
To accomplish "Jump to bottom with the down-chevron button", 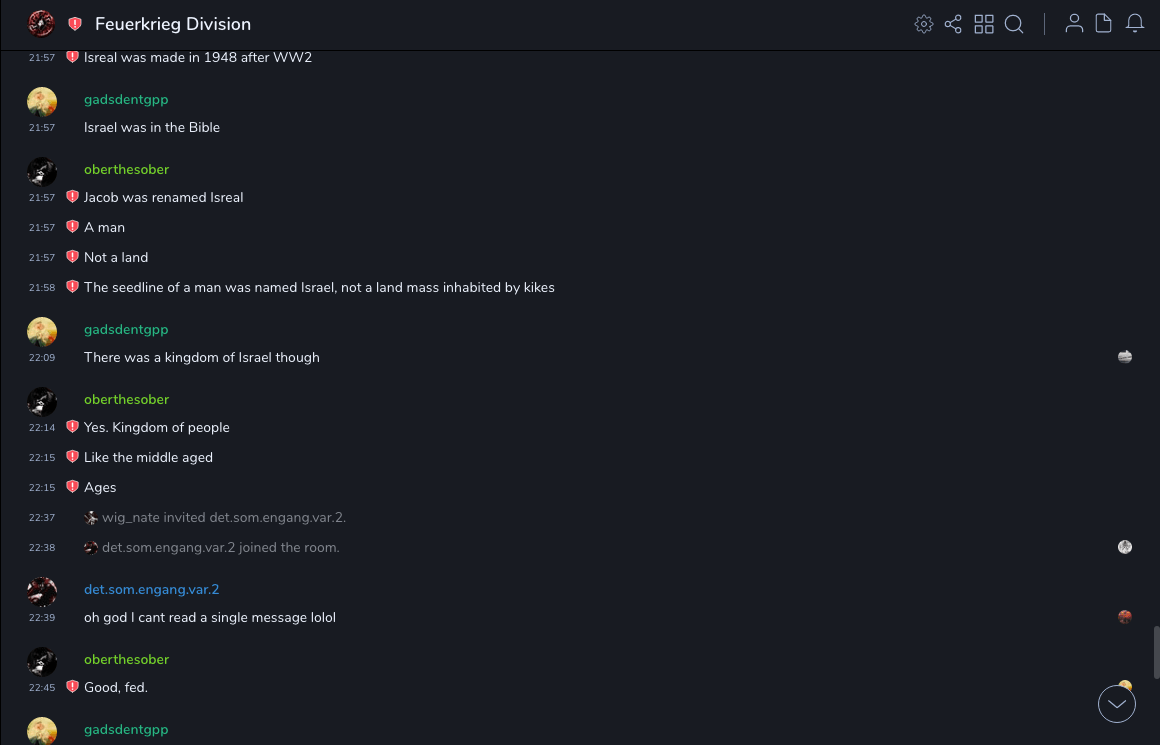I will tap(1117, 704).
